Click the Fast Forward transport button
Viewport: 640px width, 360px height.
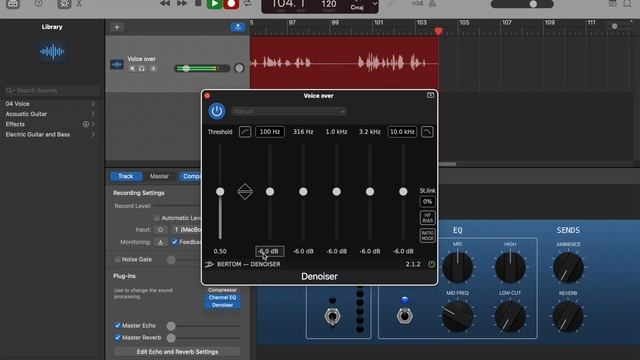(x=182, y=4)
